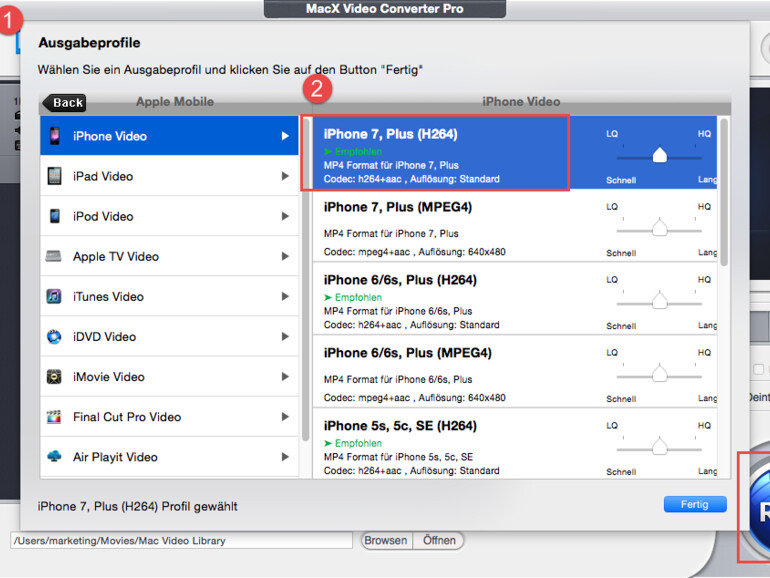Screen dimensions: 770x578
Task: Expand the iPad Video category arrow
Action: [285, 176]
